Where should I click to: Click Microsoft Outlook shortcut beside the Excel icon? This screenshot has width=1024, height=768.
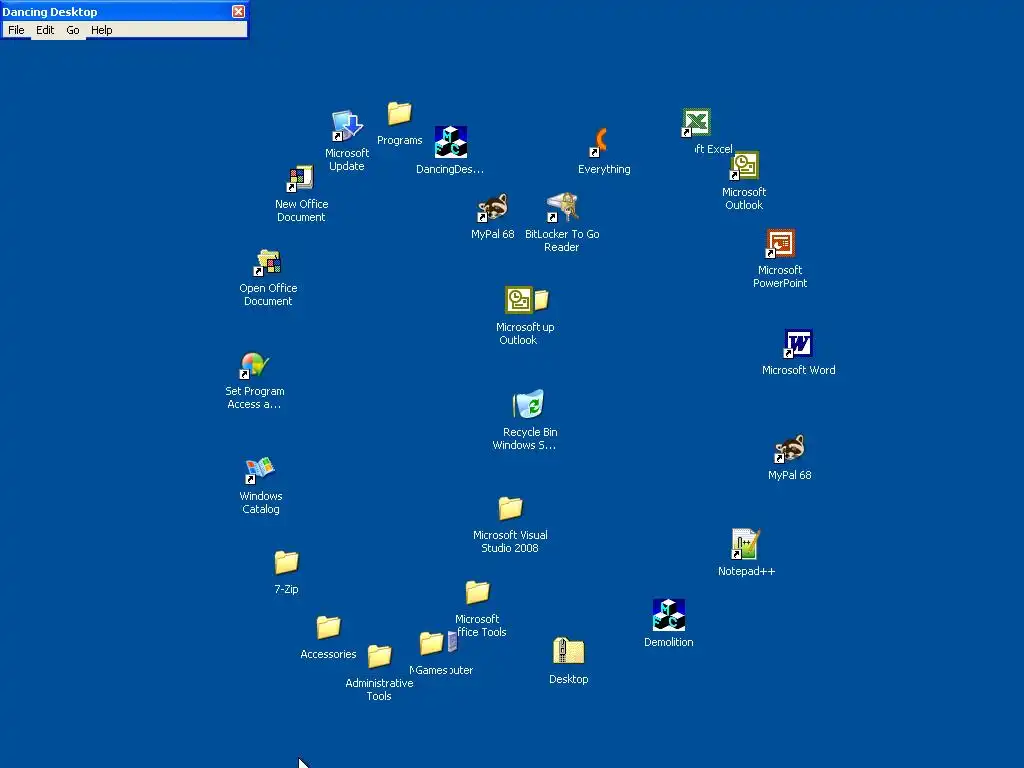pyautogui.click(x=744, y=165)
